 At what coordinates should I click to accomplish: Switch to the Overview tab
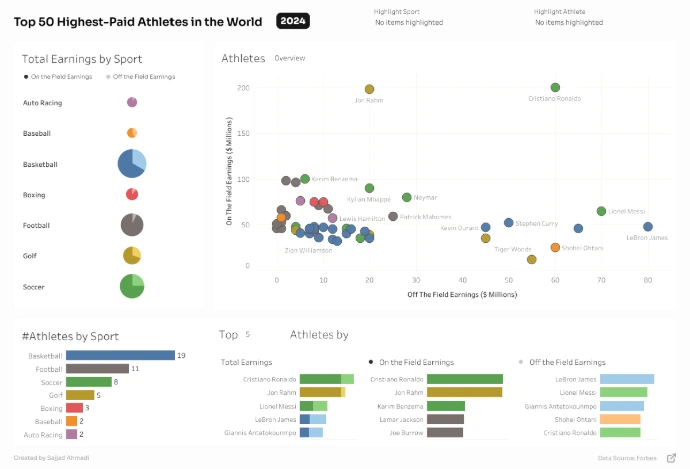click(x=290, y=59)
